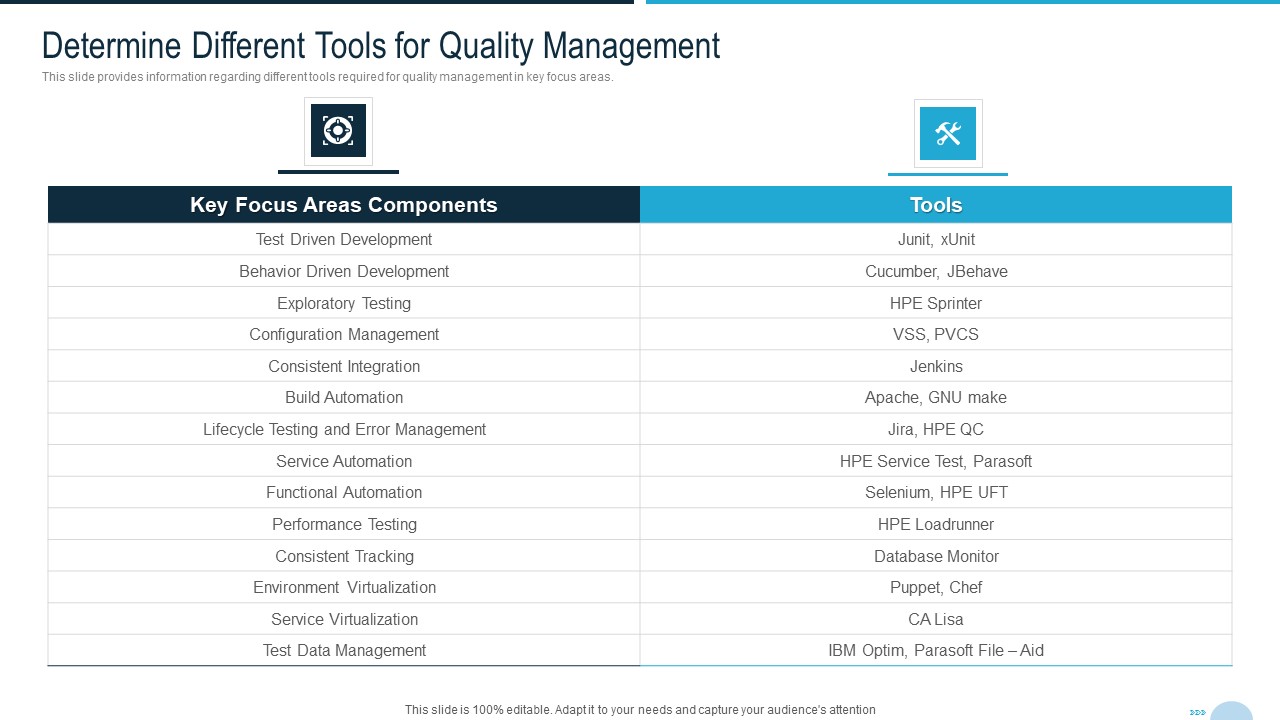The width and height of the screenshot is (1280, 720).
Task: Click the '100% editable' footer note
Action: [x=640, y=710]
